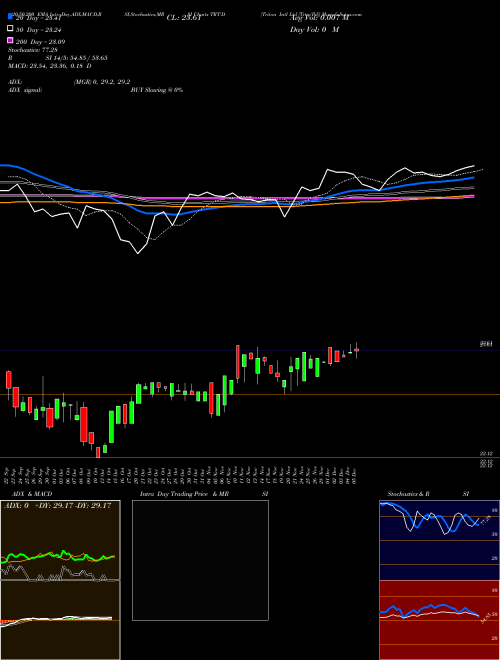500x660 pixels.
Task: Open the ADX indicator chart panel
Action: coord(60,540)
